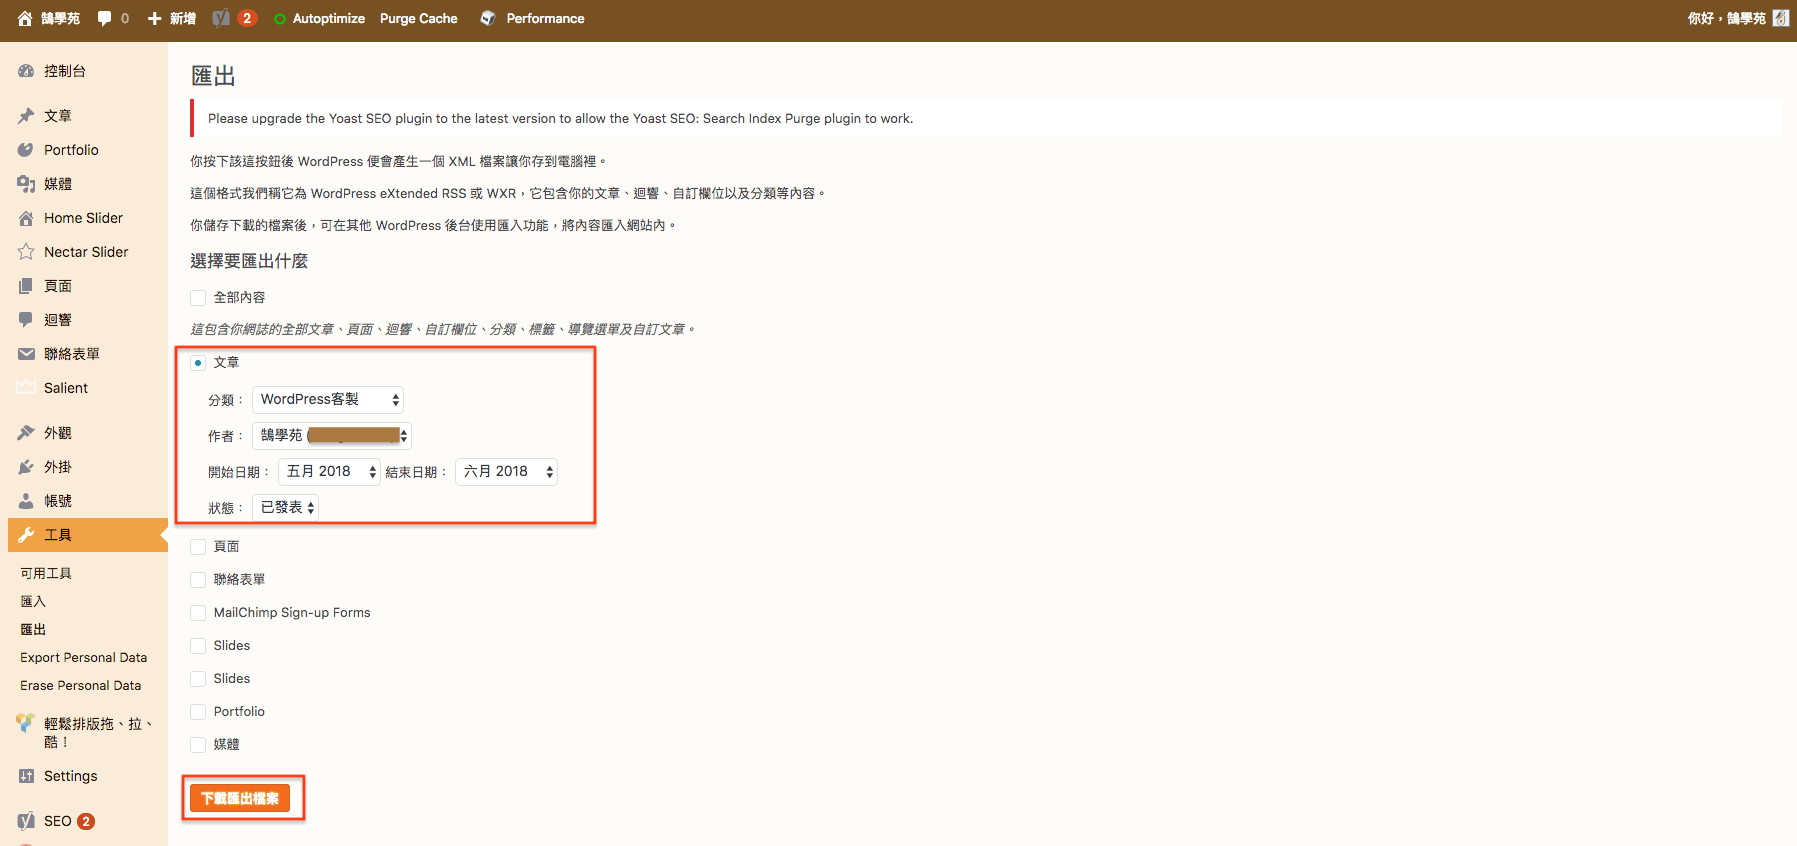Click the 輕鬆排版 page builder icon

26,723
